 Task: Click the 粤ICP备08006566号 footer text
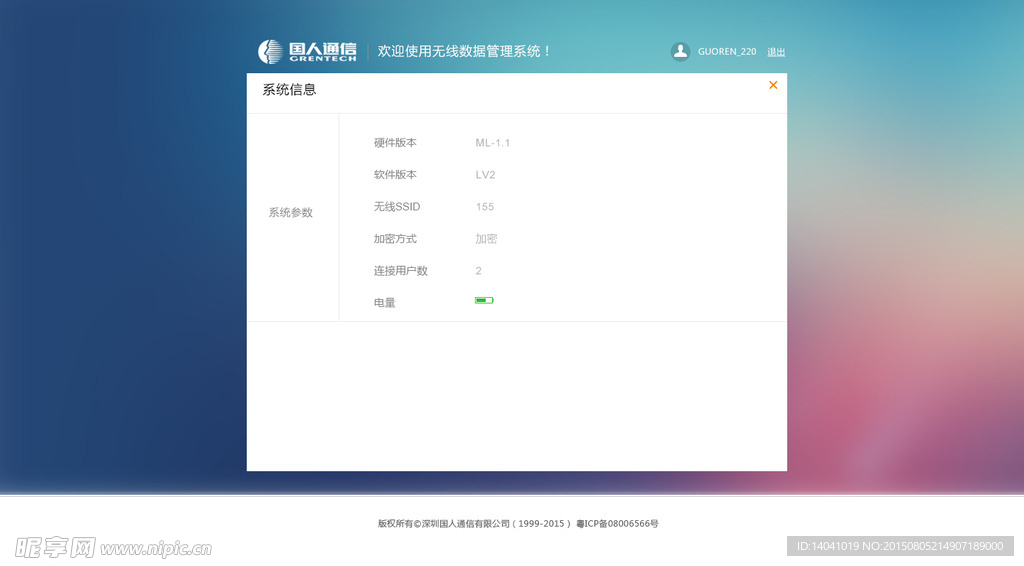[x=617, y=523]
